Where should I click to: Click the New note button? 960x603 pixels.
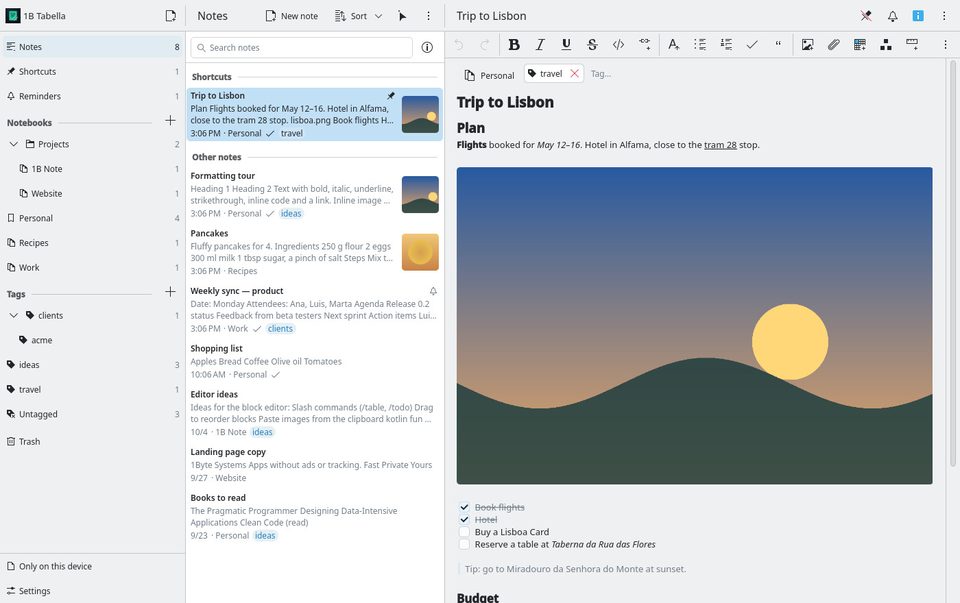coord(291,16)
